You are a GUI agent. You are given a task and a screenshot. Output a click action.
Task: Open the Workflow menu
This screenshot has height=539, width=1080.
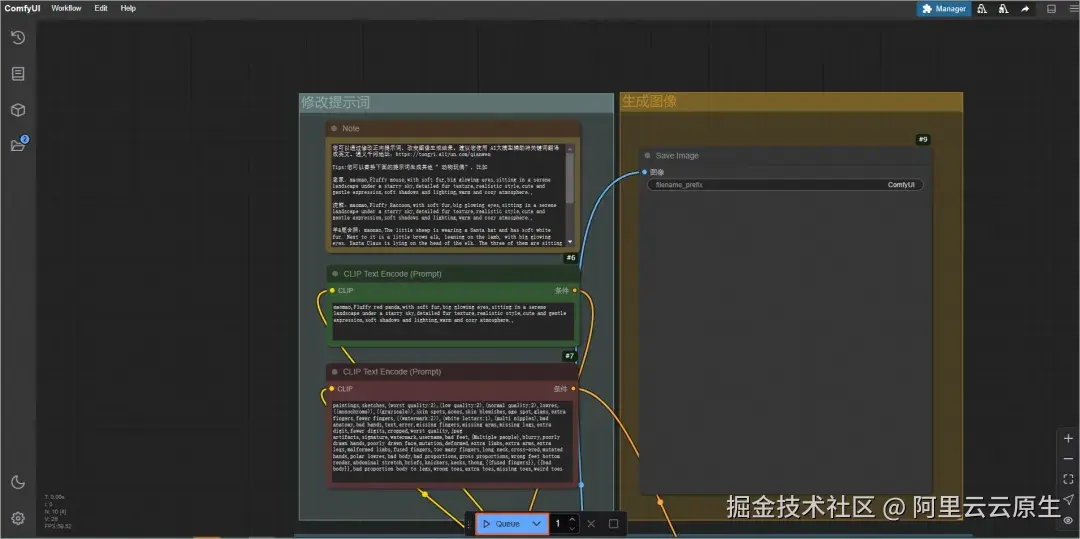pos(66,8)
